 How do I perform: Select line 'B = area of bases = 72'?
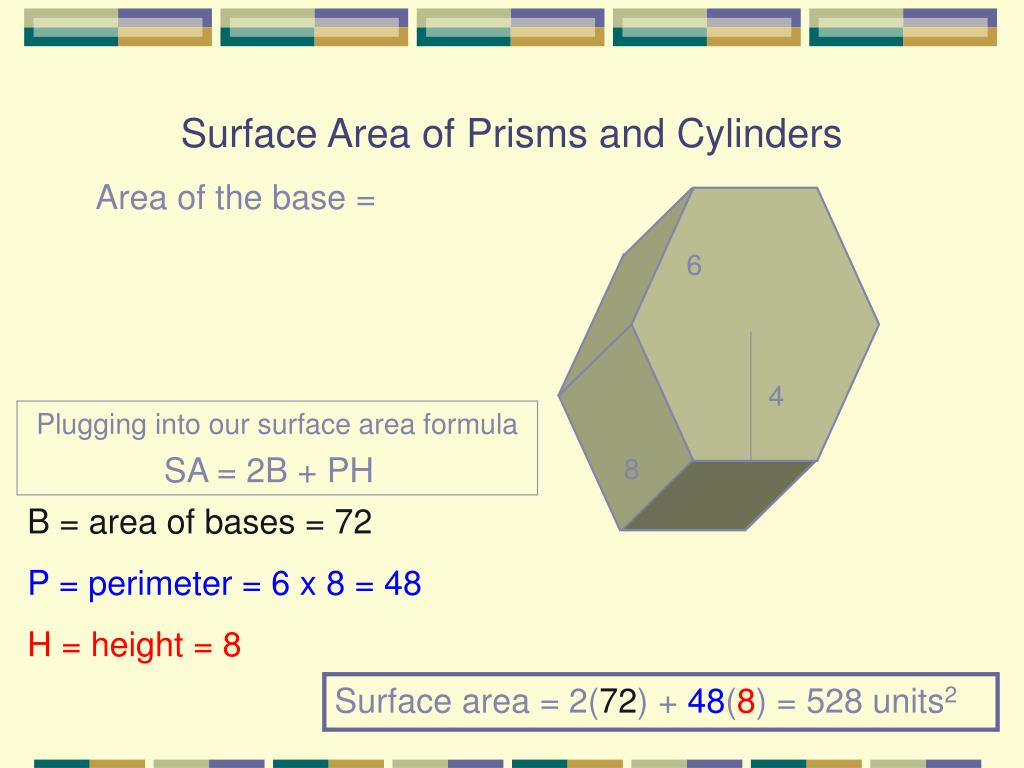tap(200, 522)
